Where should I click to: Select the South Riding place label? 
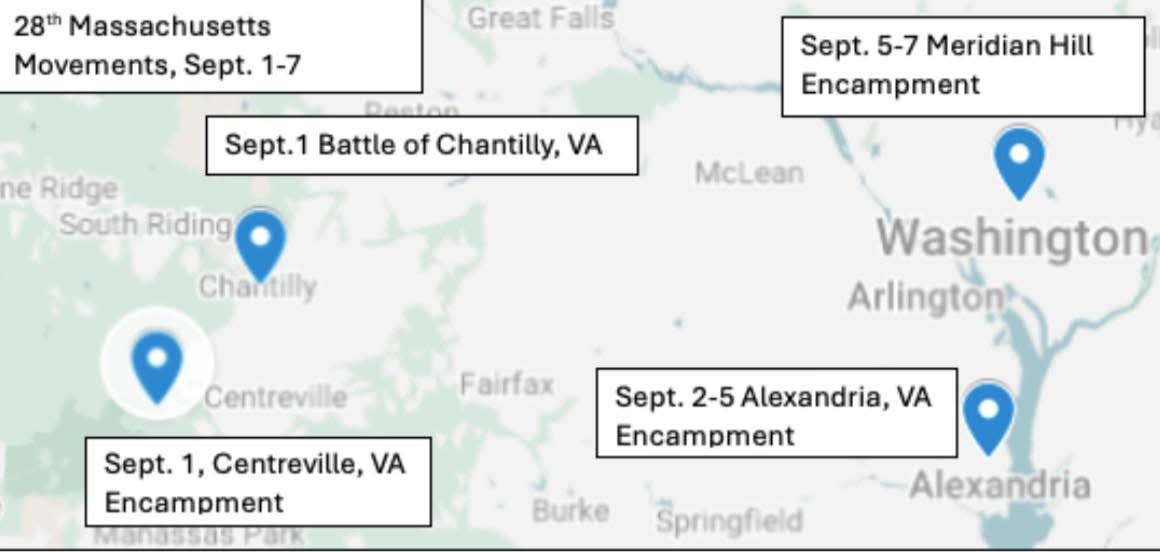tap(145, 224)
